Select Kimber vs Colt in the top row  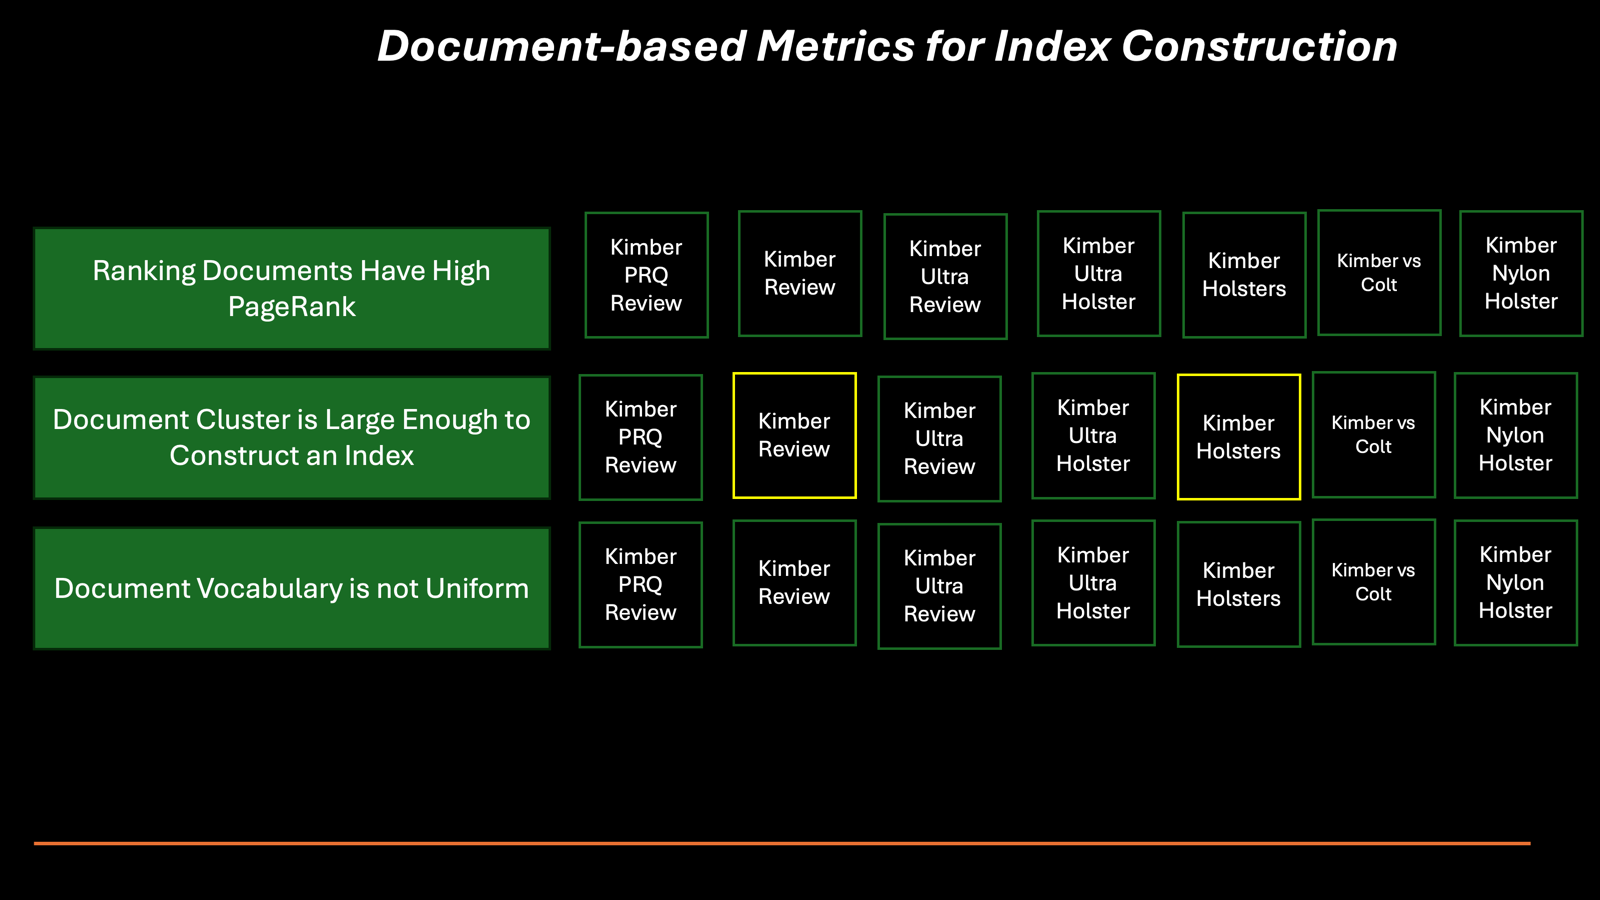[x=1380, y=272]
